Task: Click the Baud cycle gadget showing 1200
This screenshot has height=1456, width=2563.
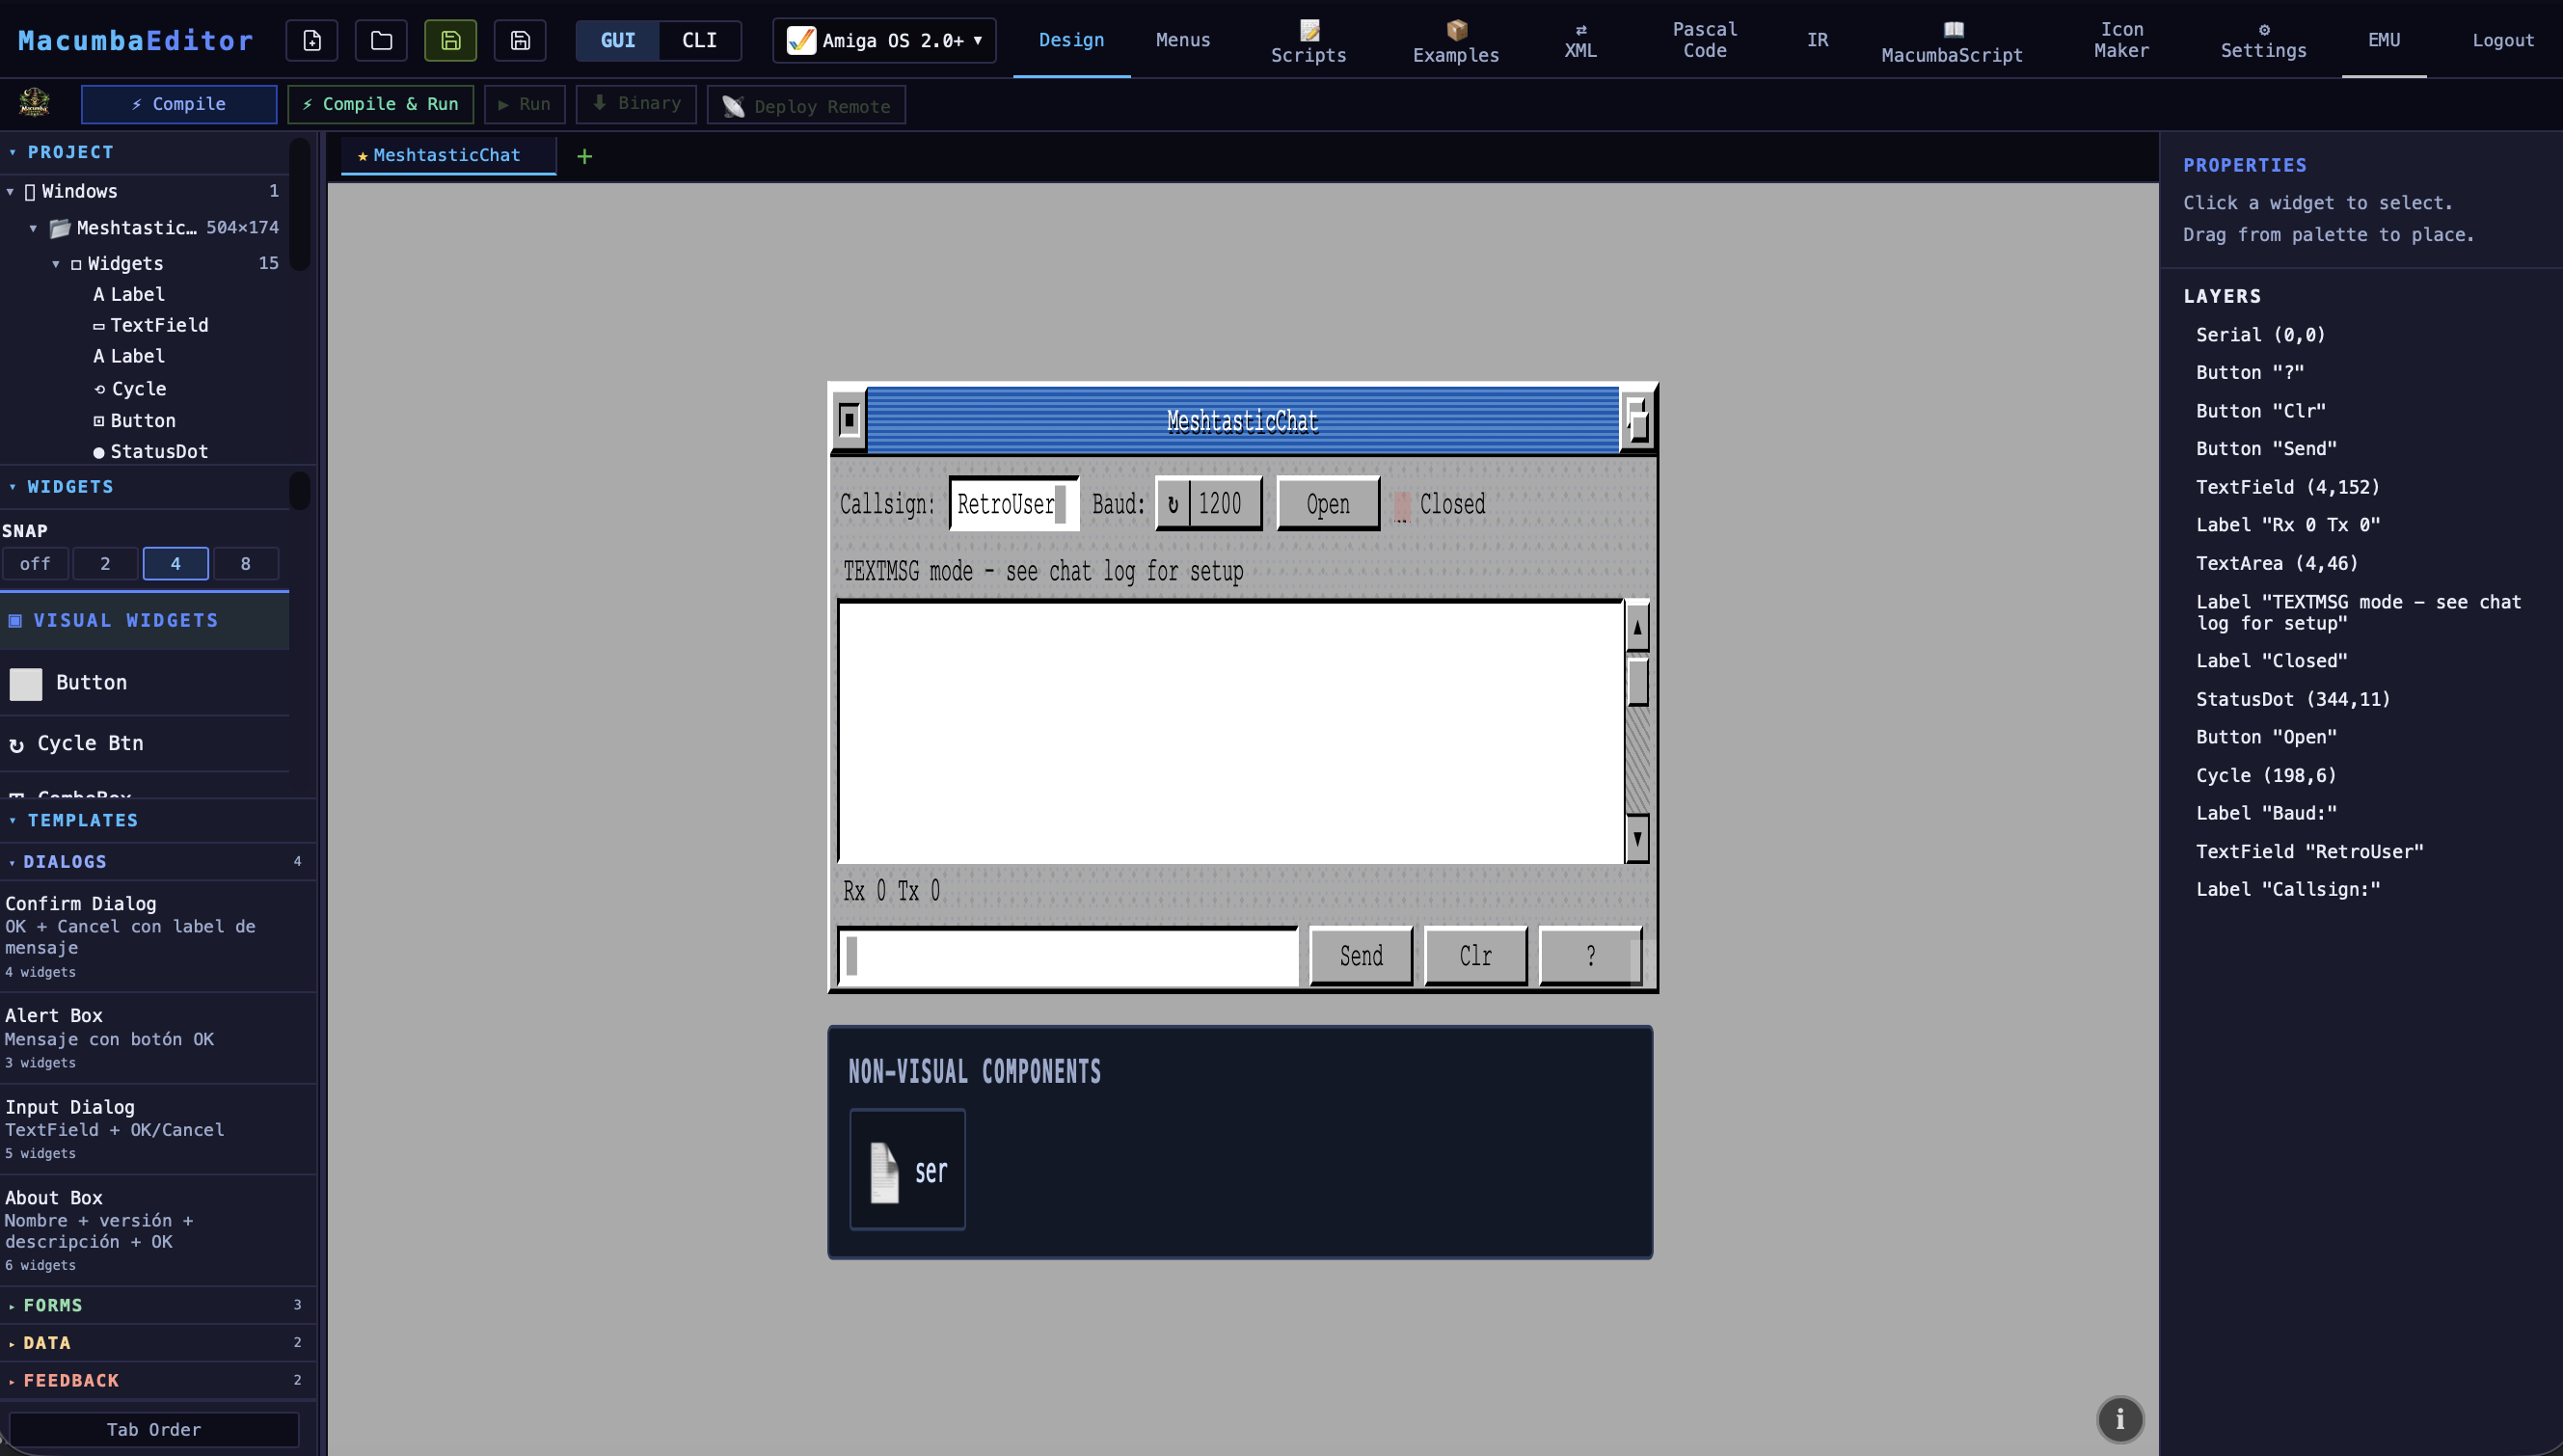Action: click(1208, 504)
